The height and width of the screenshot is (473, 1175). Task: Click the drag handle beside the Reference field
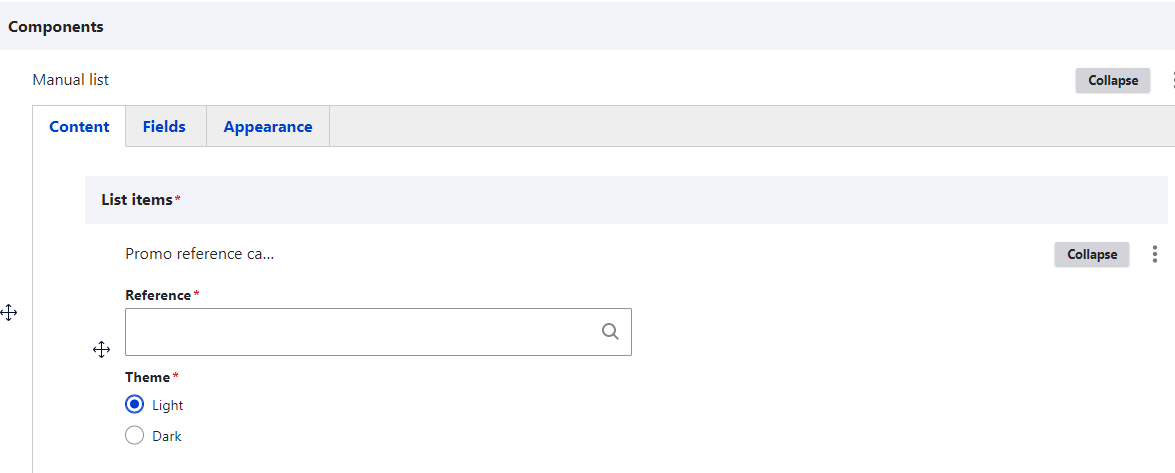pyautogui.click(x=101, y=349)
